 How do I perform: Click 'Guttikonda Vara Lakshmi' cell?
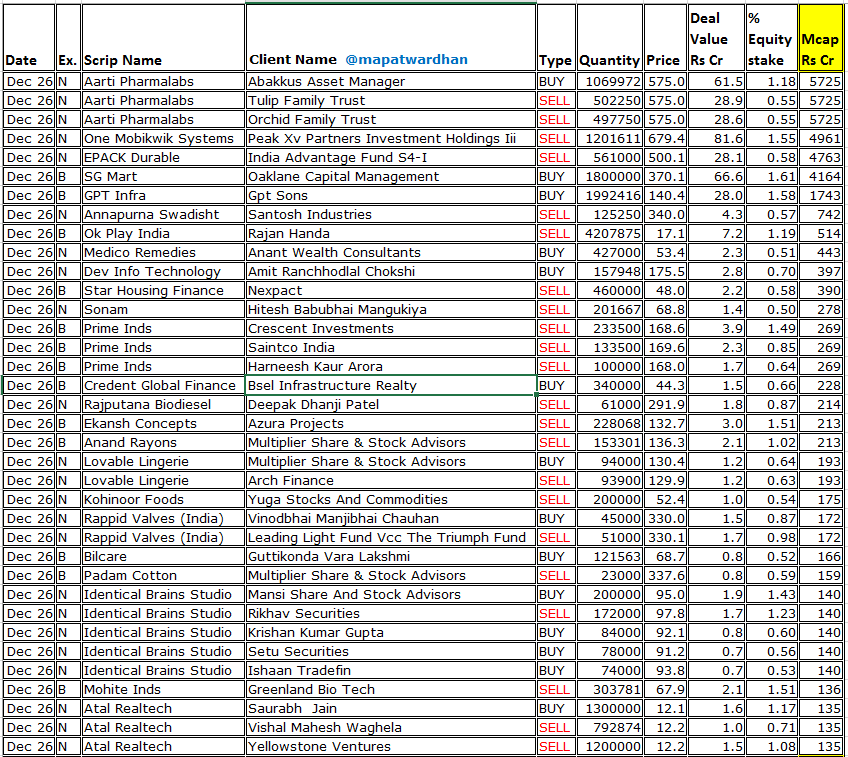pyautogui.click(x=391, y=556)
